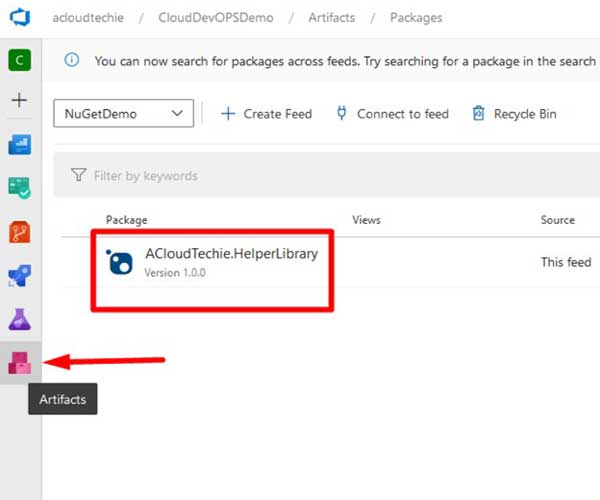This screenshot has width=600, height=500.
Task: Open the Artifacts sidebar icon
Action: (x=20, y=363)
